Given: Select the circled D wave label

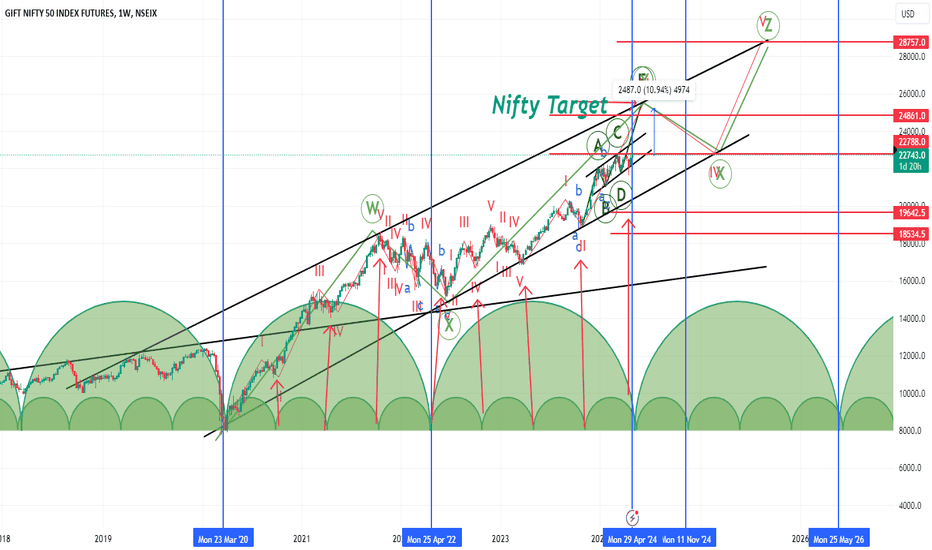Looking at the screenshot, I should pyautogui.click(x=621, y=195).
